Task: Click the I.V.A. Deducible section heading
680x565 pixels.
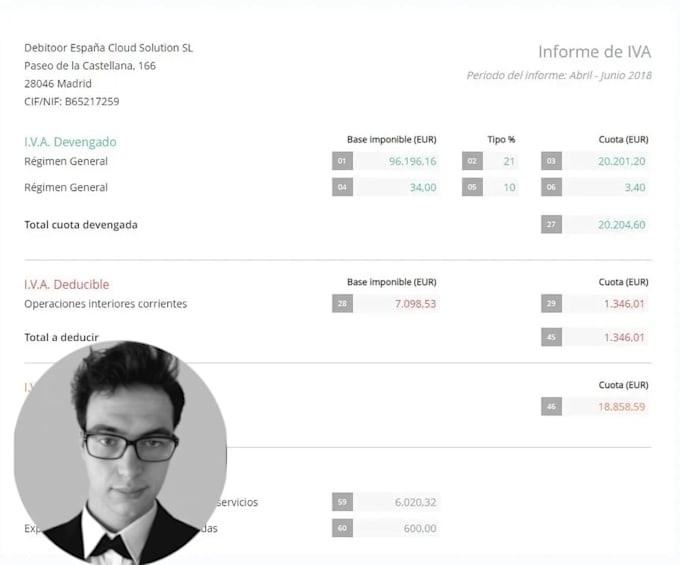Action: (67, 284)
